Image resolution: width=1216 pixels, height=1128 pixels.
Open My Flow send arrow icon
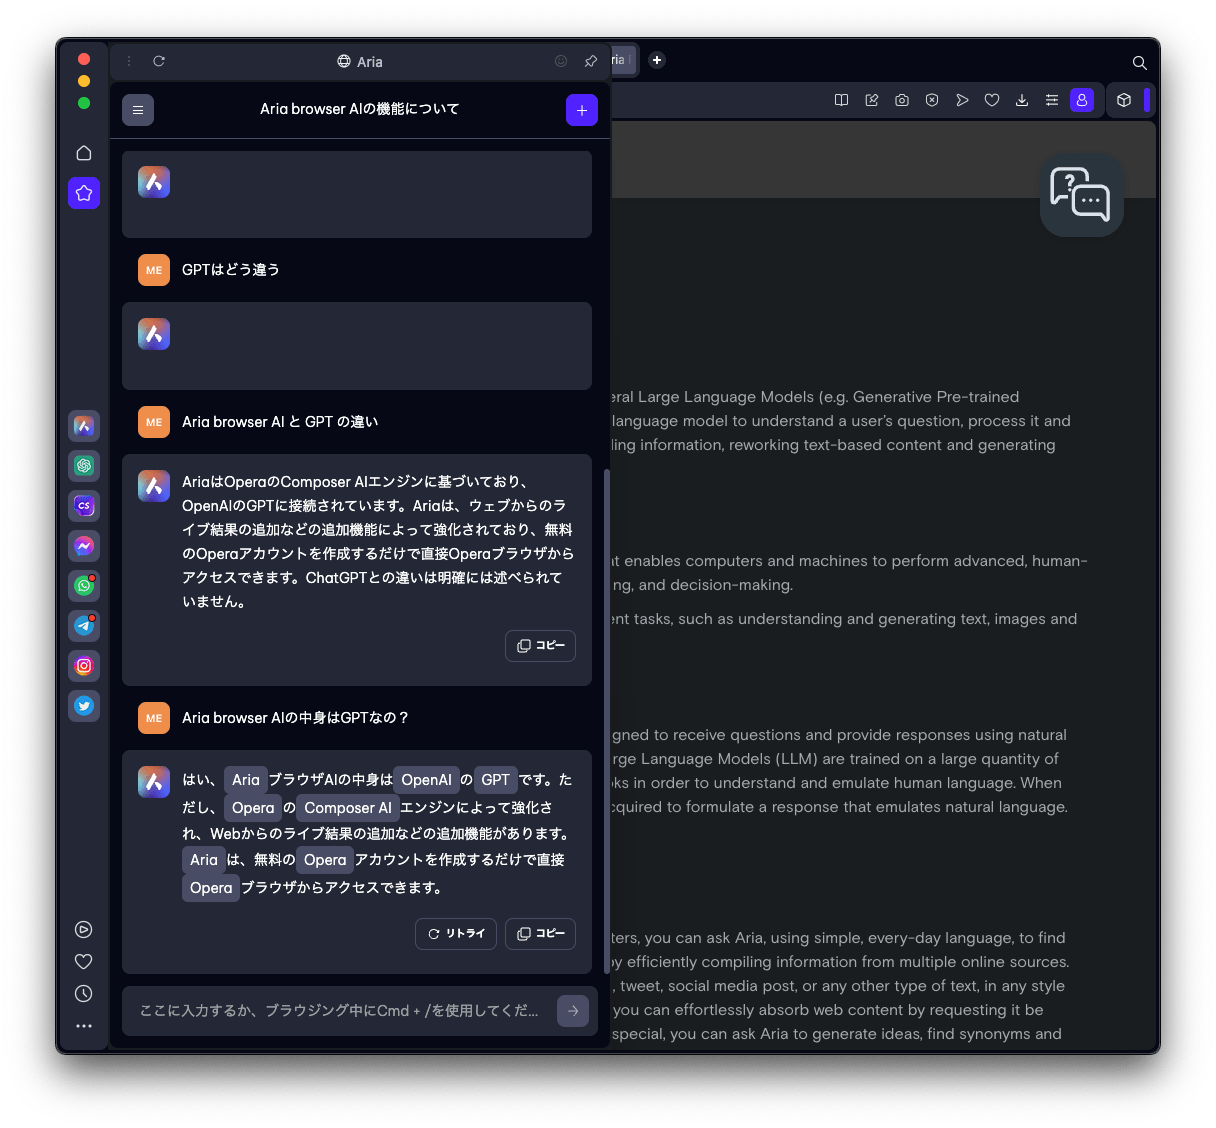coord(962,100)
